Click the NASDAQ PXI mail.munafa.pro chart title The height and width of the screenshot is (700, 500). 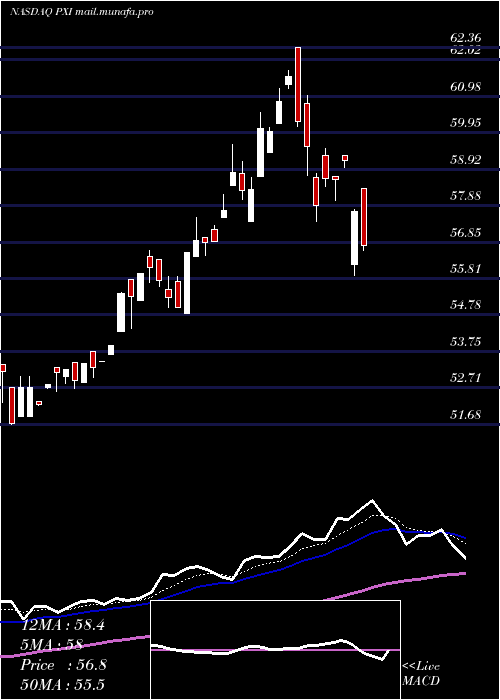(x=82, y=12)
